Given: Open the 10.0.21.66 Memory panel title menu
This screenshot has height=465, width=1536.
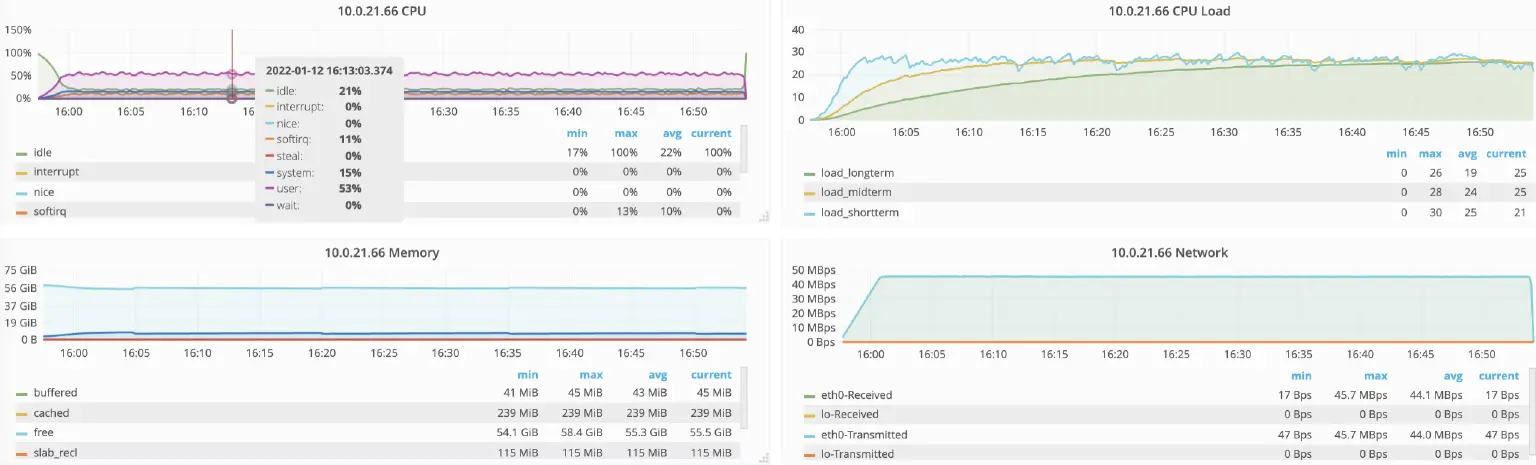Looking at the screenshot, I should [x=381, y=253].
